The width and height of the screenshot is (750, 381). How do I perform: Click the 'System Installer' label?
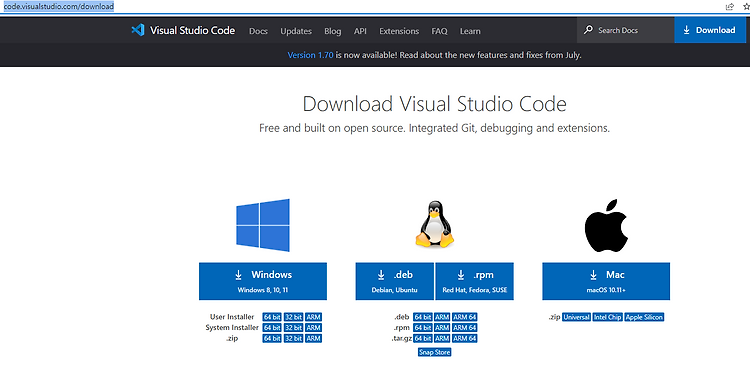232,327
